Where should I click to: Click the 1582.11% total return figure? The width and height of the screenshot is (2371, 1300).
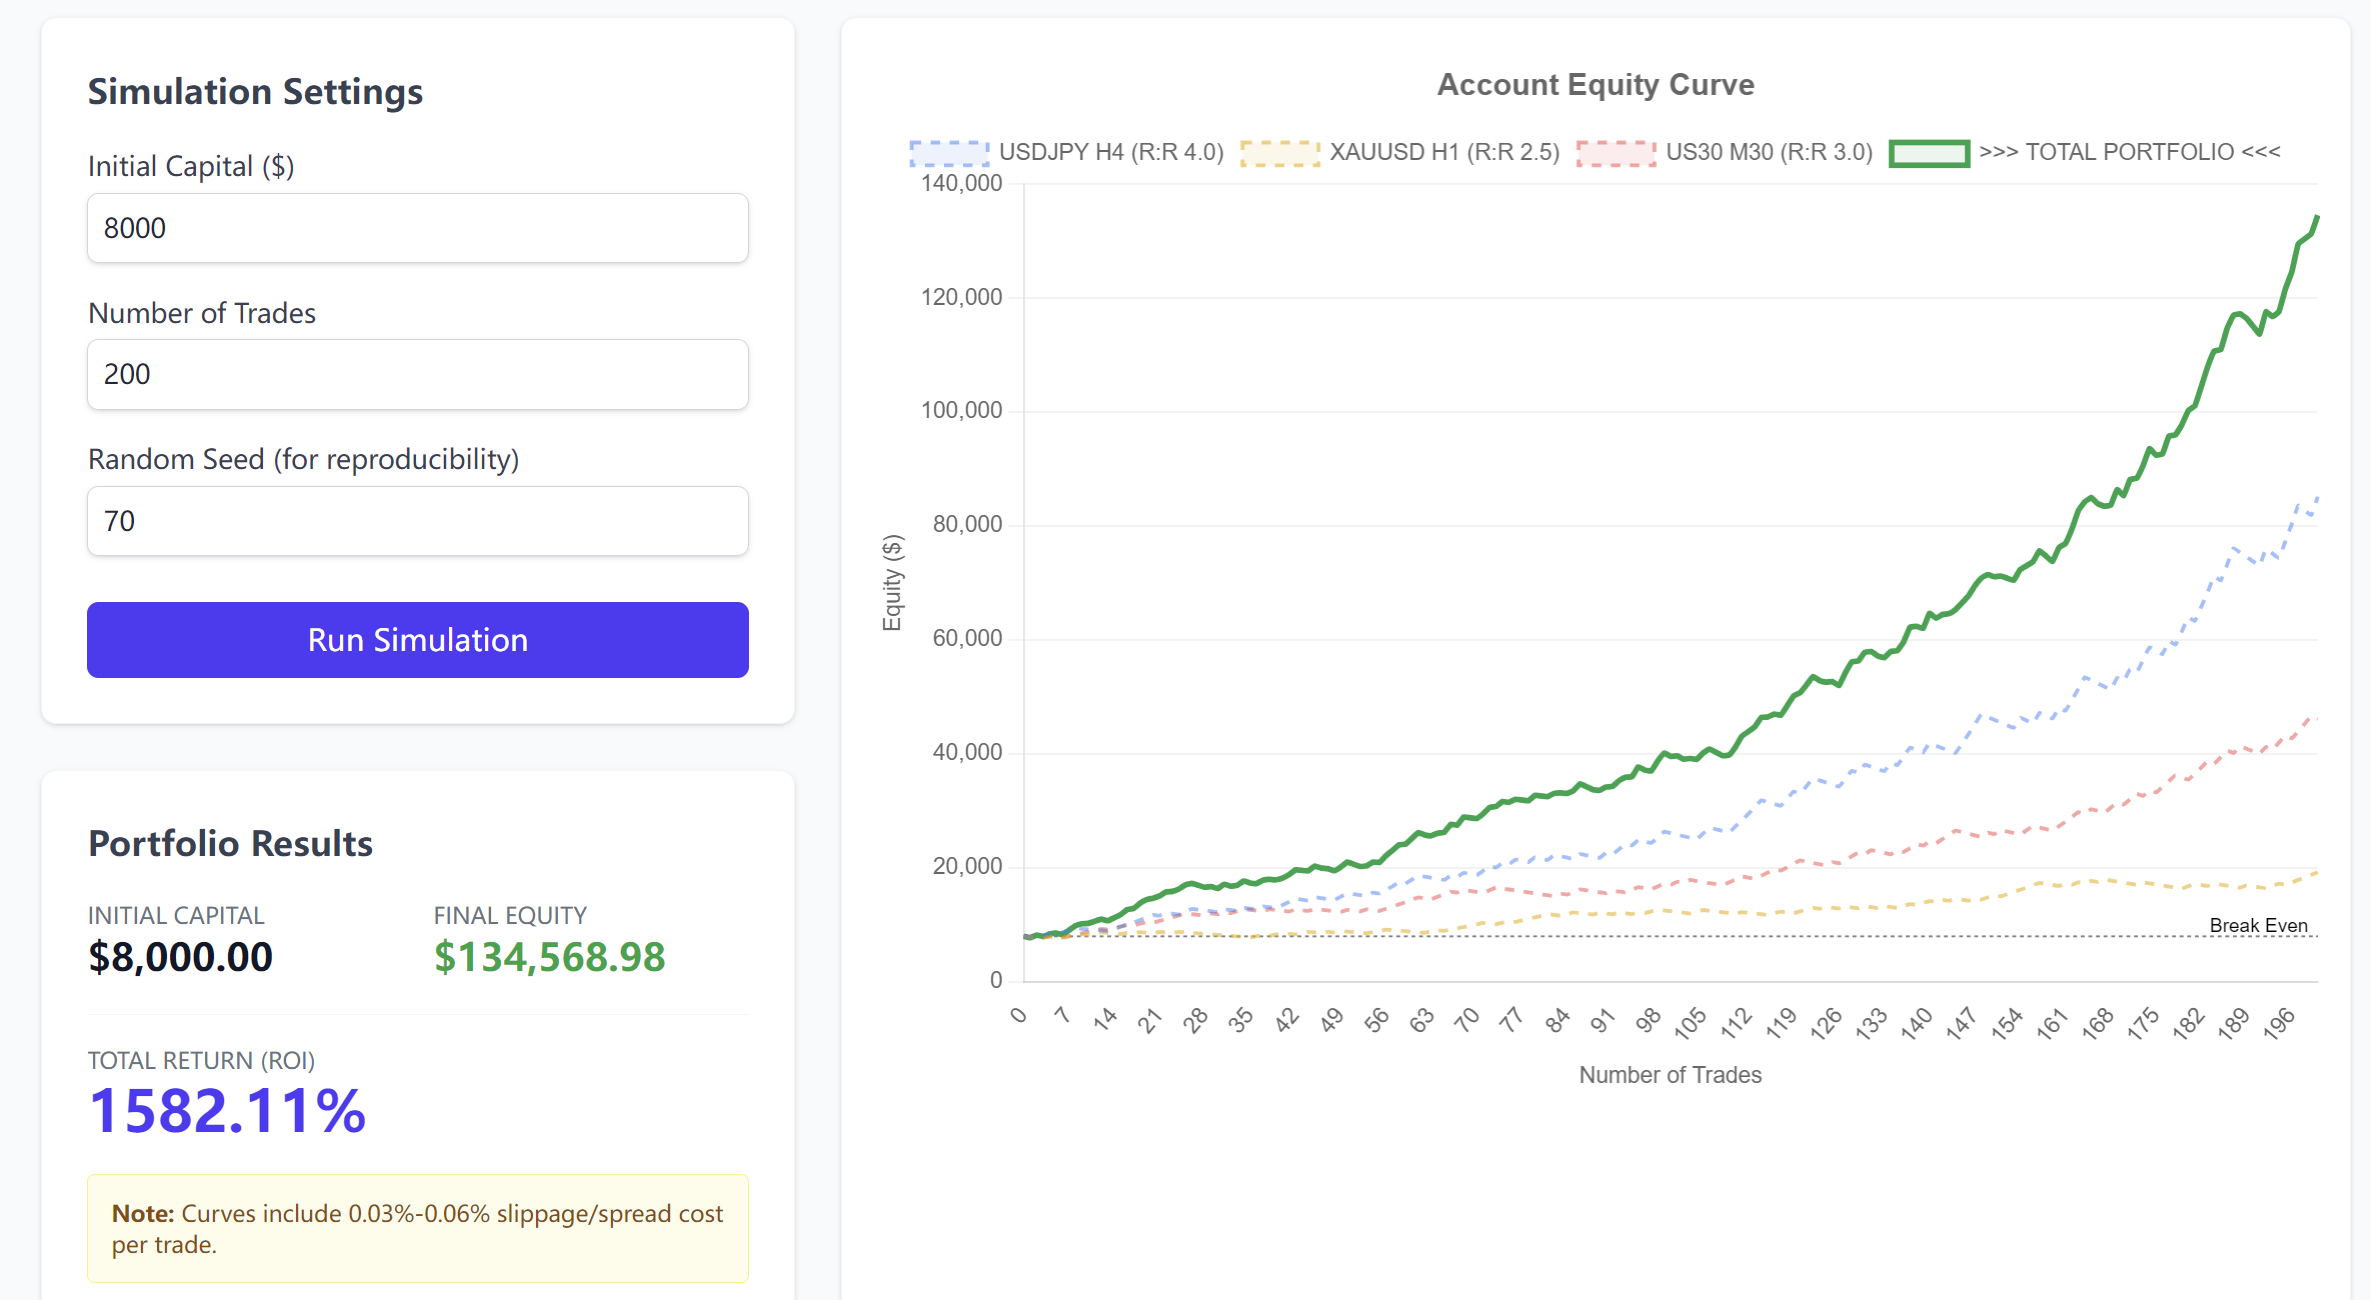(x=228, y=1111)
